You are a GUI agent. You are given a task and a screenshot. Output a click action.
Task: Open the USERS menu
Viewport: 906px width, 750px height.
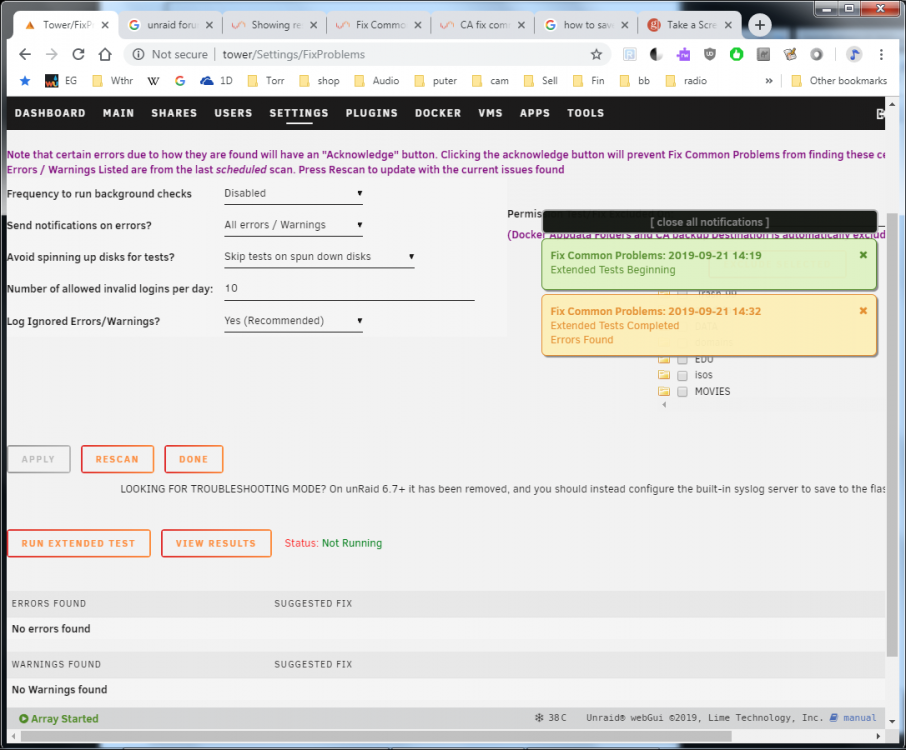pyautogui.click(x=233, y=113)
